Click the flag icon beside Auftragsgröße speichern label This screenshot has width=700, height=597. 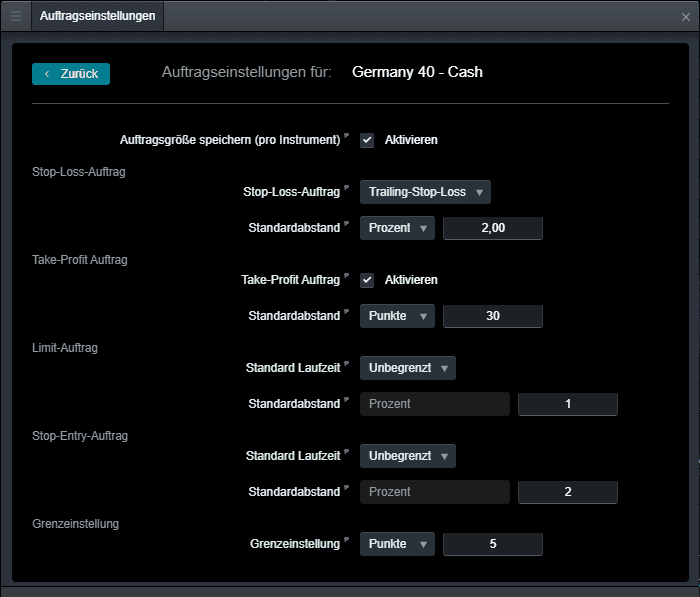tap(348, 137)
